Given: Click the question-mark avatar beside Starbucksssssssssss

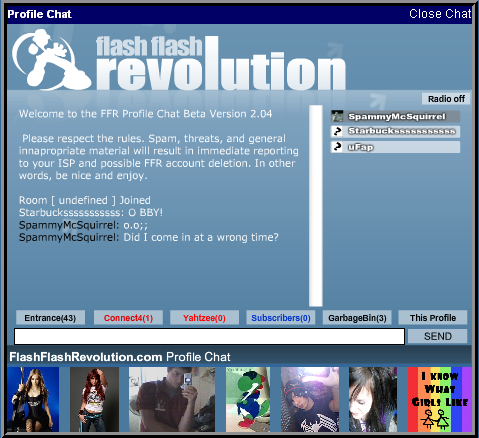Looking at the screenshot, I should pos(337,131).
